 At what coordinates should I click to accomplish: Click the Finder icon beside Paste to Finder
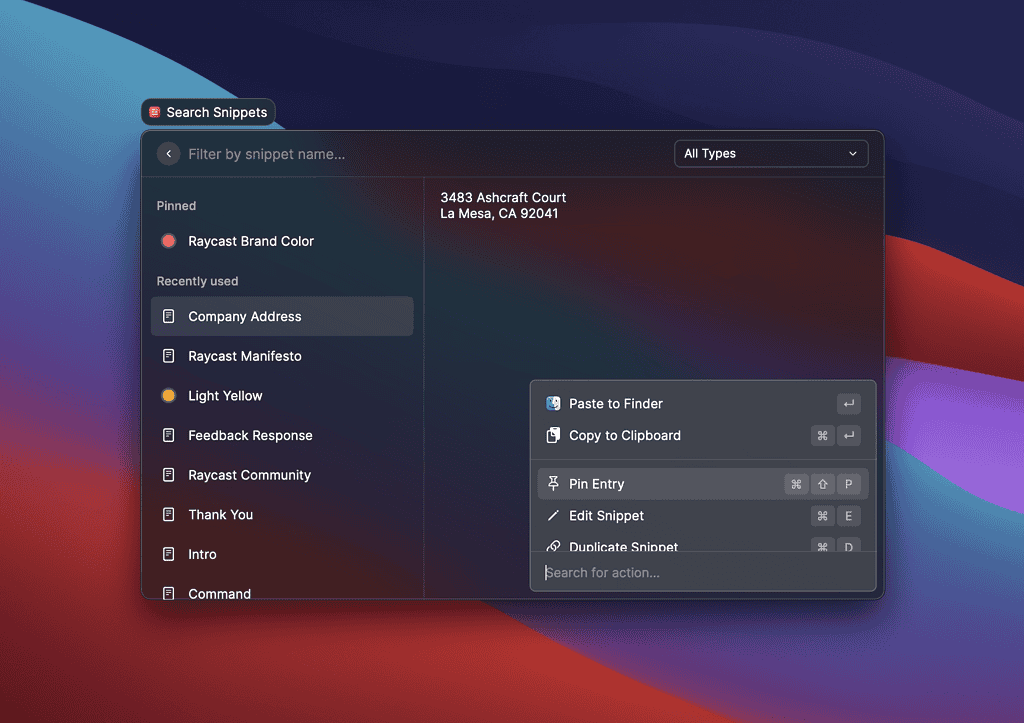(553, 404)
